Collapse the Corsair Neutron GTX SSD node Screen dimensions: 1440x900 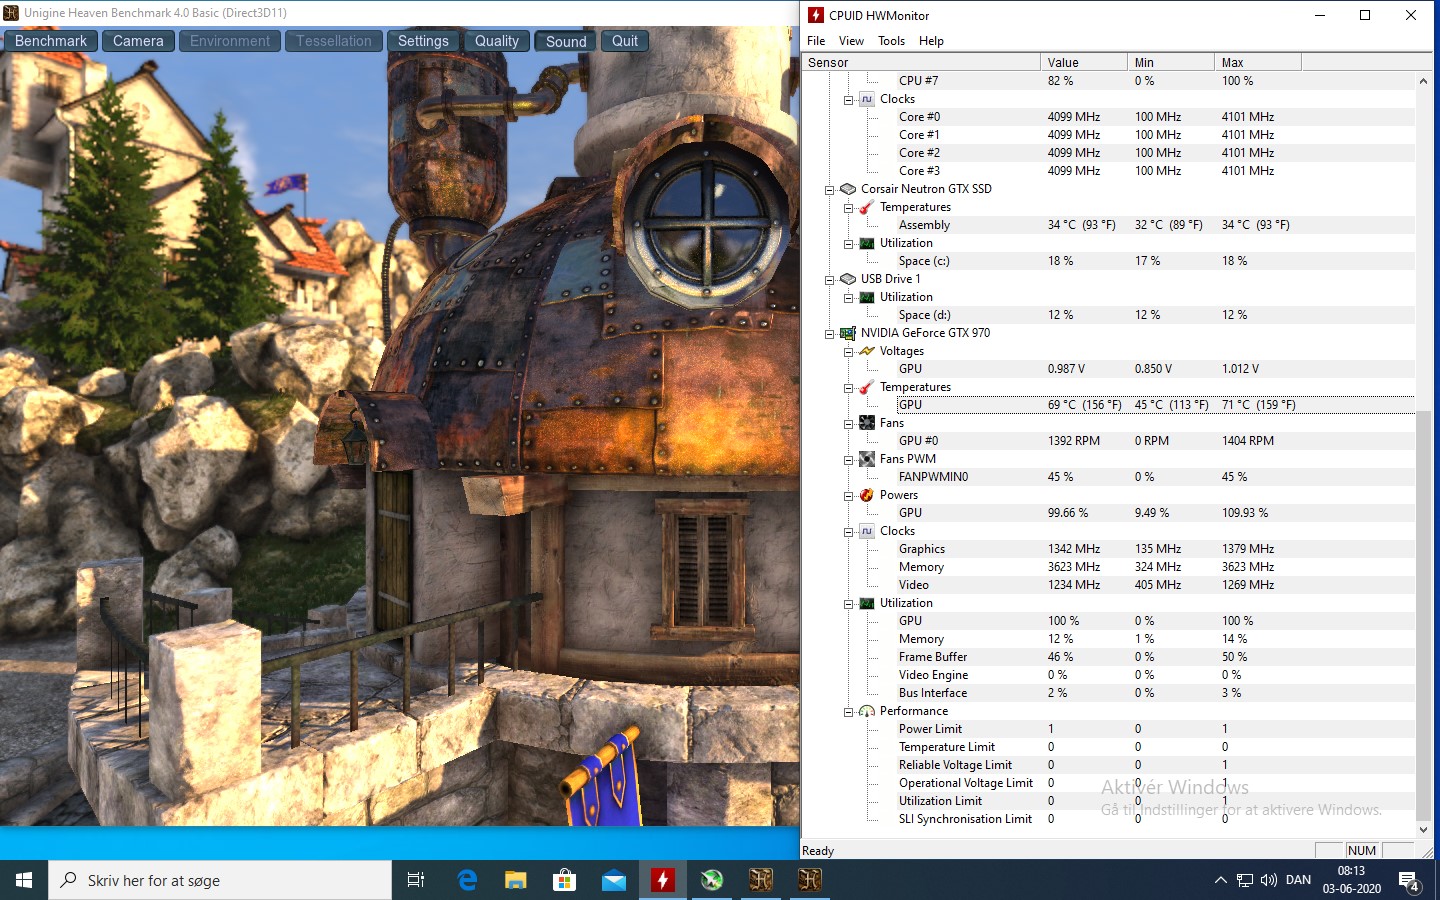point(829,190)
